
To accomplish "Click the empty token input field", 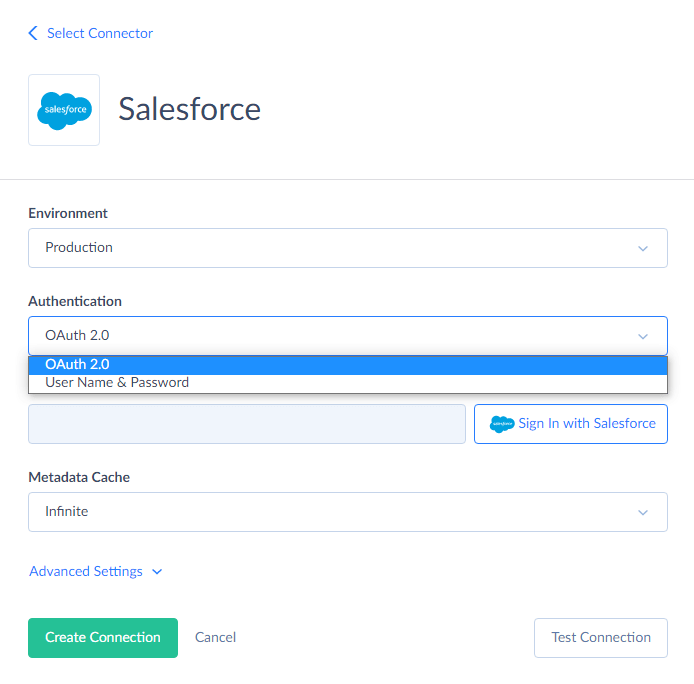I will [x=247, y=424].
